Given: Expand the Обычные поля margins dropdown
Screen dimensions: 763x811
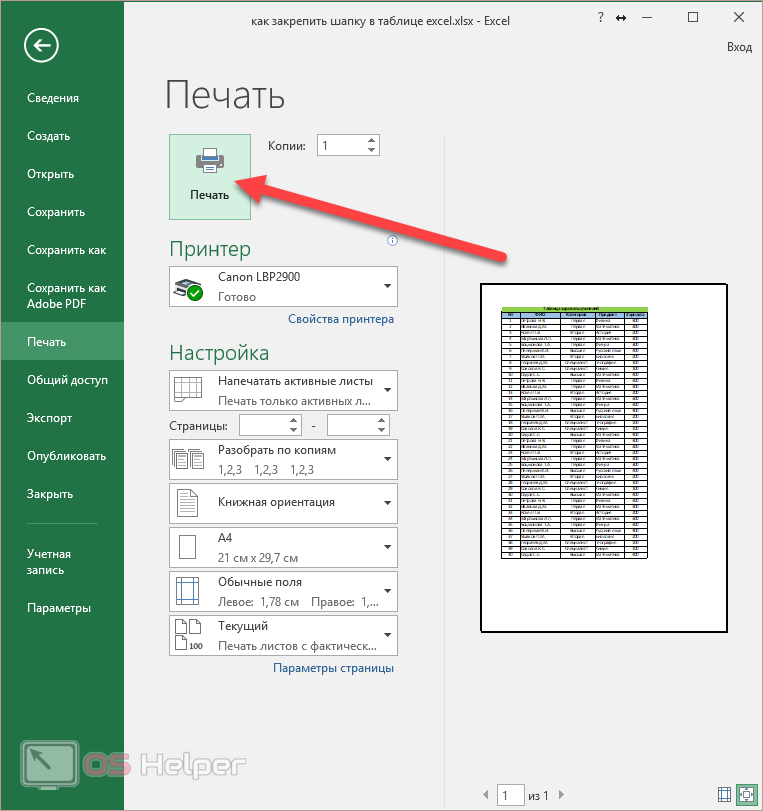Looking at the screenshot, I should tap(283, 591).
